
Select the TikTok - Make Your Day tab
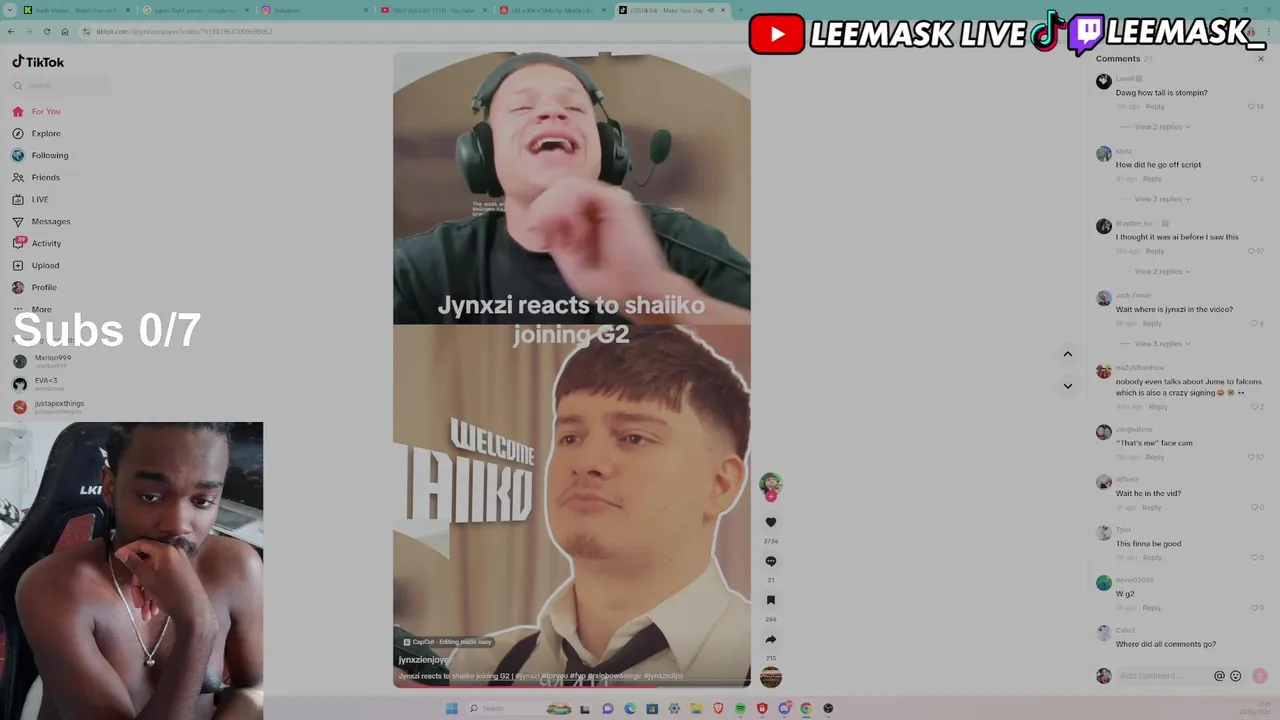coord(672,10)
